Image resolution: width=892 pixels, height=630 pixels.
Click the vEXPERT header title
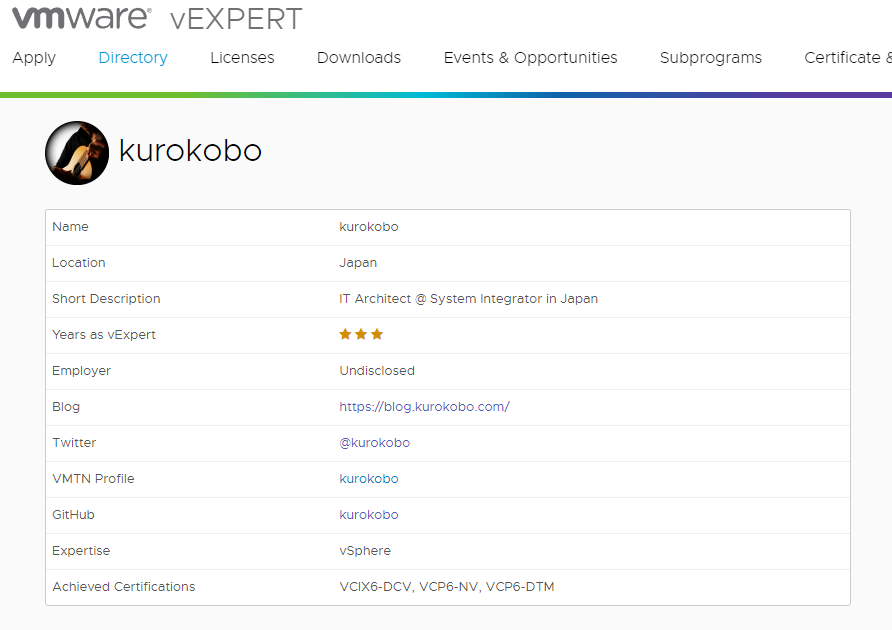point(236,19)
